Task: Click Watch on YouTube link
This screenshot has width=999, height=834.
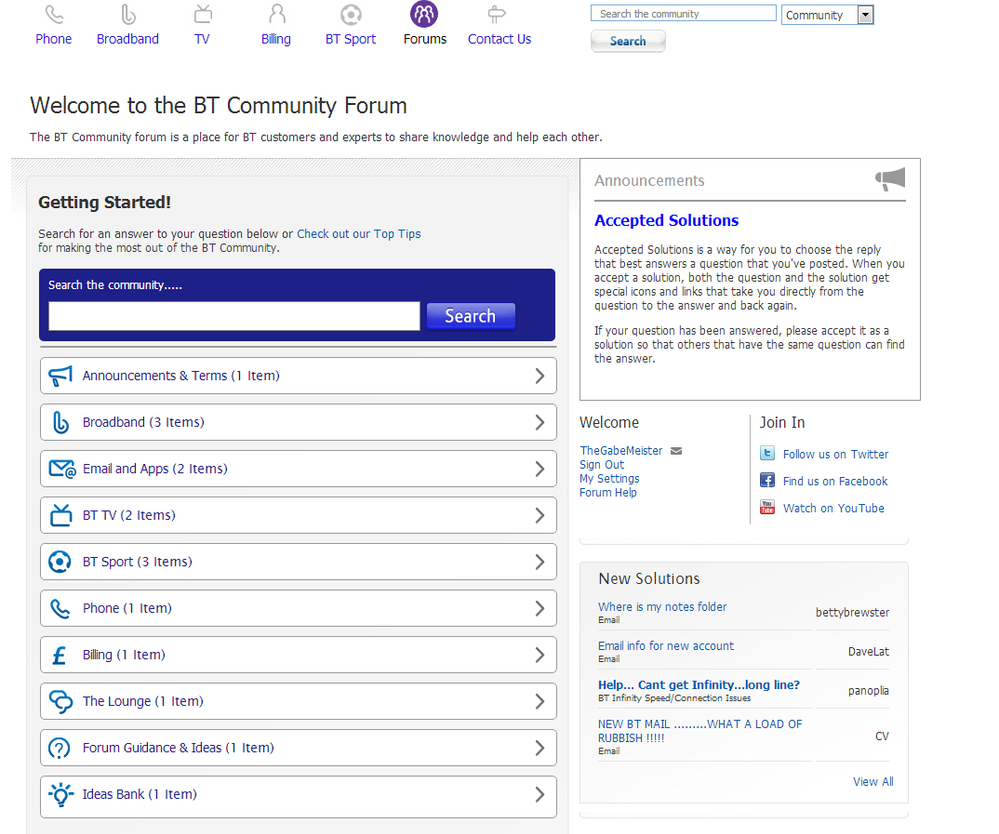Action: coord(833,508)
